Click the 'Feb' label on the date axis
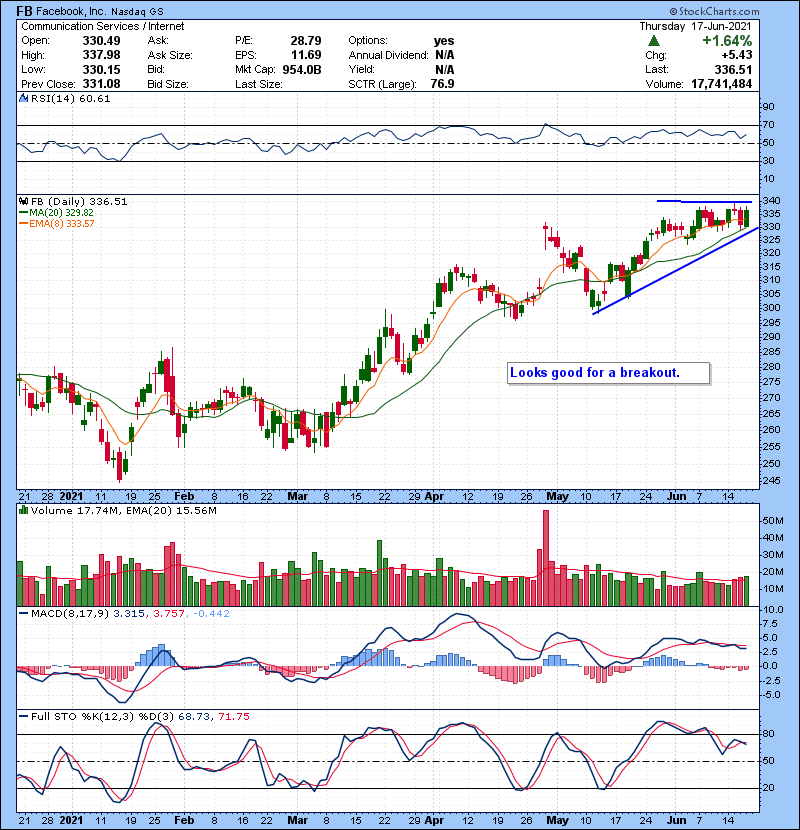 point(183,495)
